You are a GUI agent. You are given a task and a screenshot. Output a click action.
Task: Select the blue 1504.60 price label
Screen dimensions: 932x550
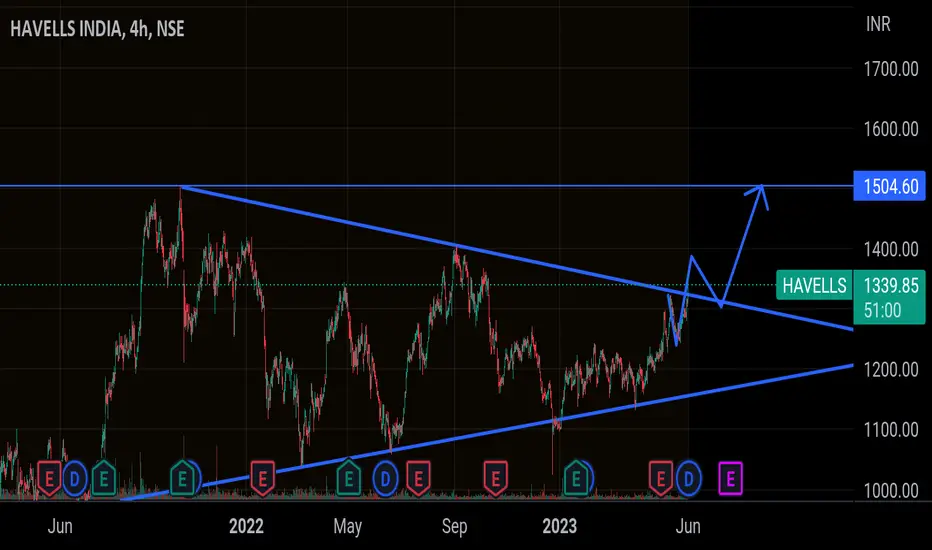pos(889,186)
